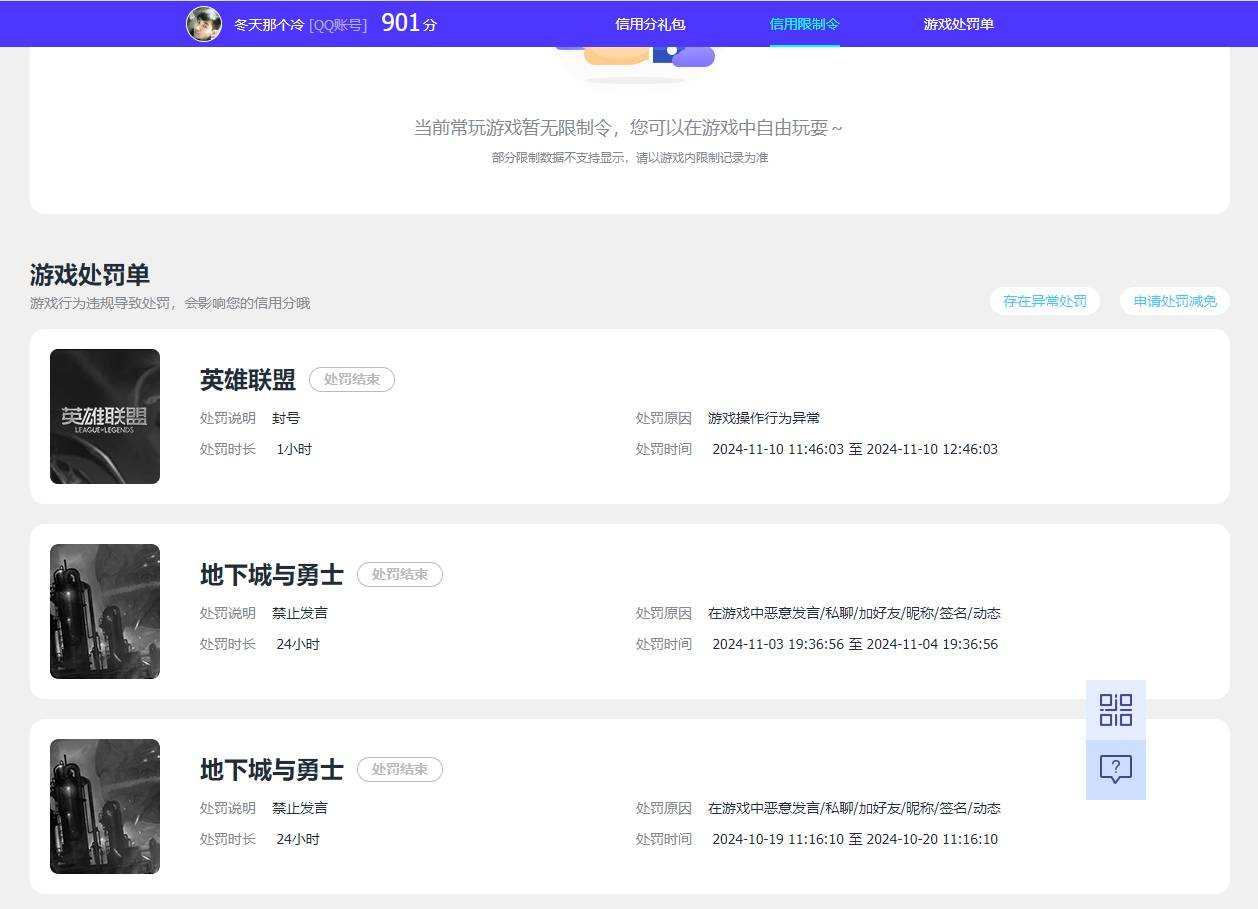This screenshot has height=909, width=1258.
Task: Click the 游戏处罚单 section heading
Action: [90, 275]
